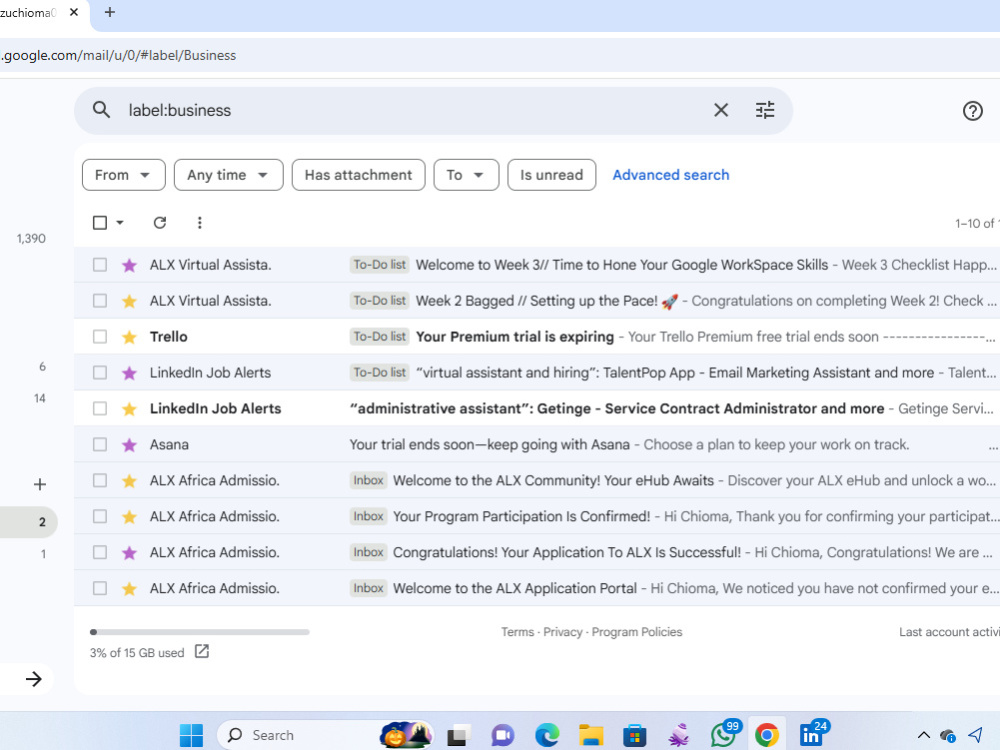Open Last account activity details
The height and width of the screenshot is (750, 1000).
pyautogui.click(x=949, y=632)
